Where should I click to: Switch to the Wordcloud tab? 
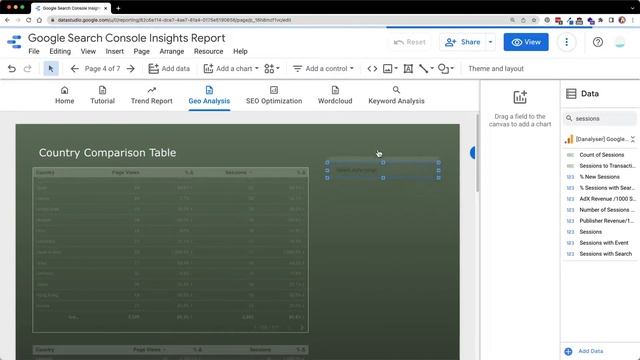pyautogui.click(x=335, y=96)
